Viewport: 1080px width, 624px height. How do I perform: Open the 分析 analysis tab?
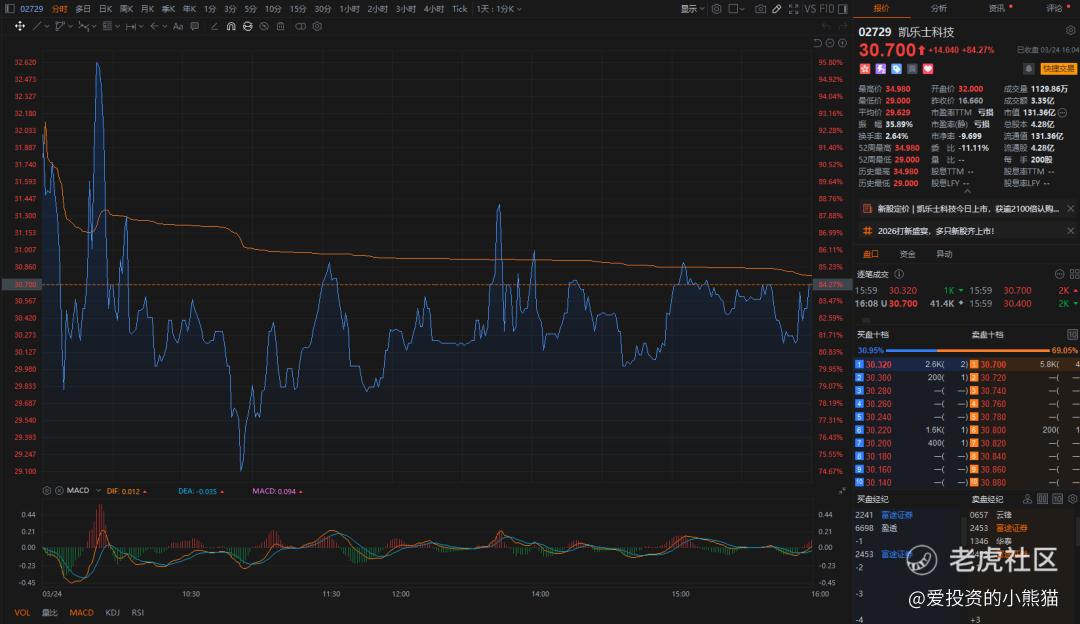pos(939,8)
